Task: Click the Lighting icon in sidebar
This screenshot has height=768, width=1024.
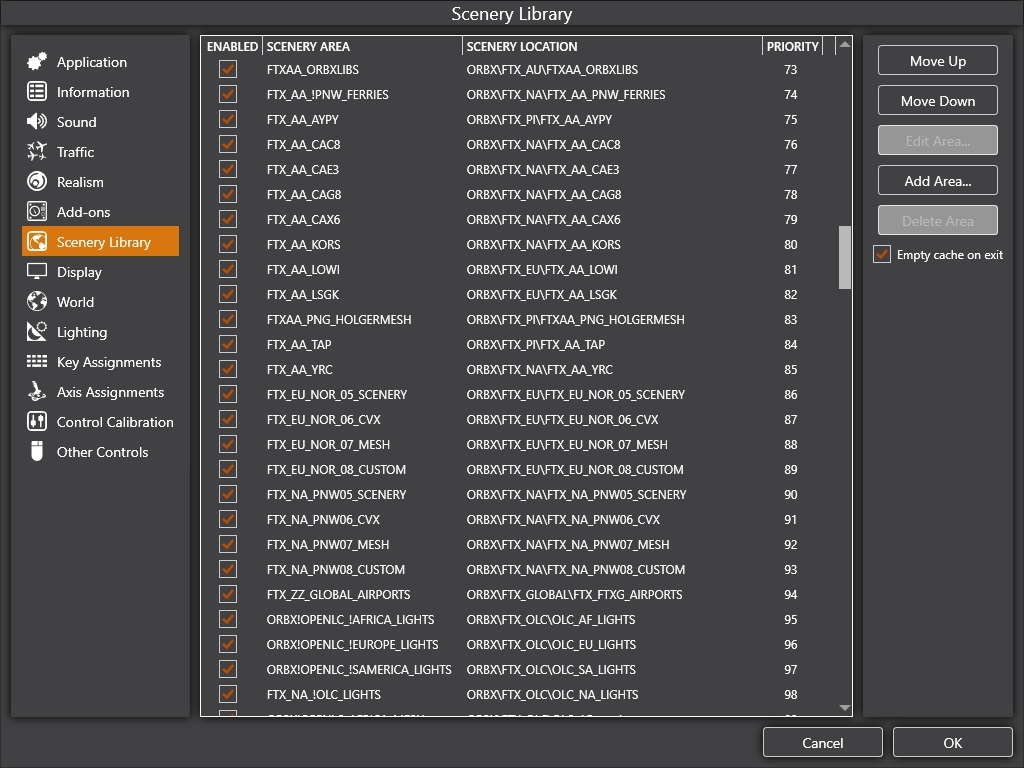Action: (x=37, y=332)
